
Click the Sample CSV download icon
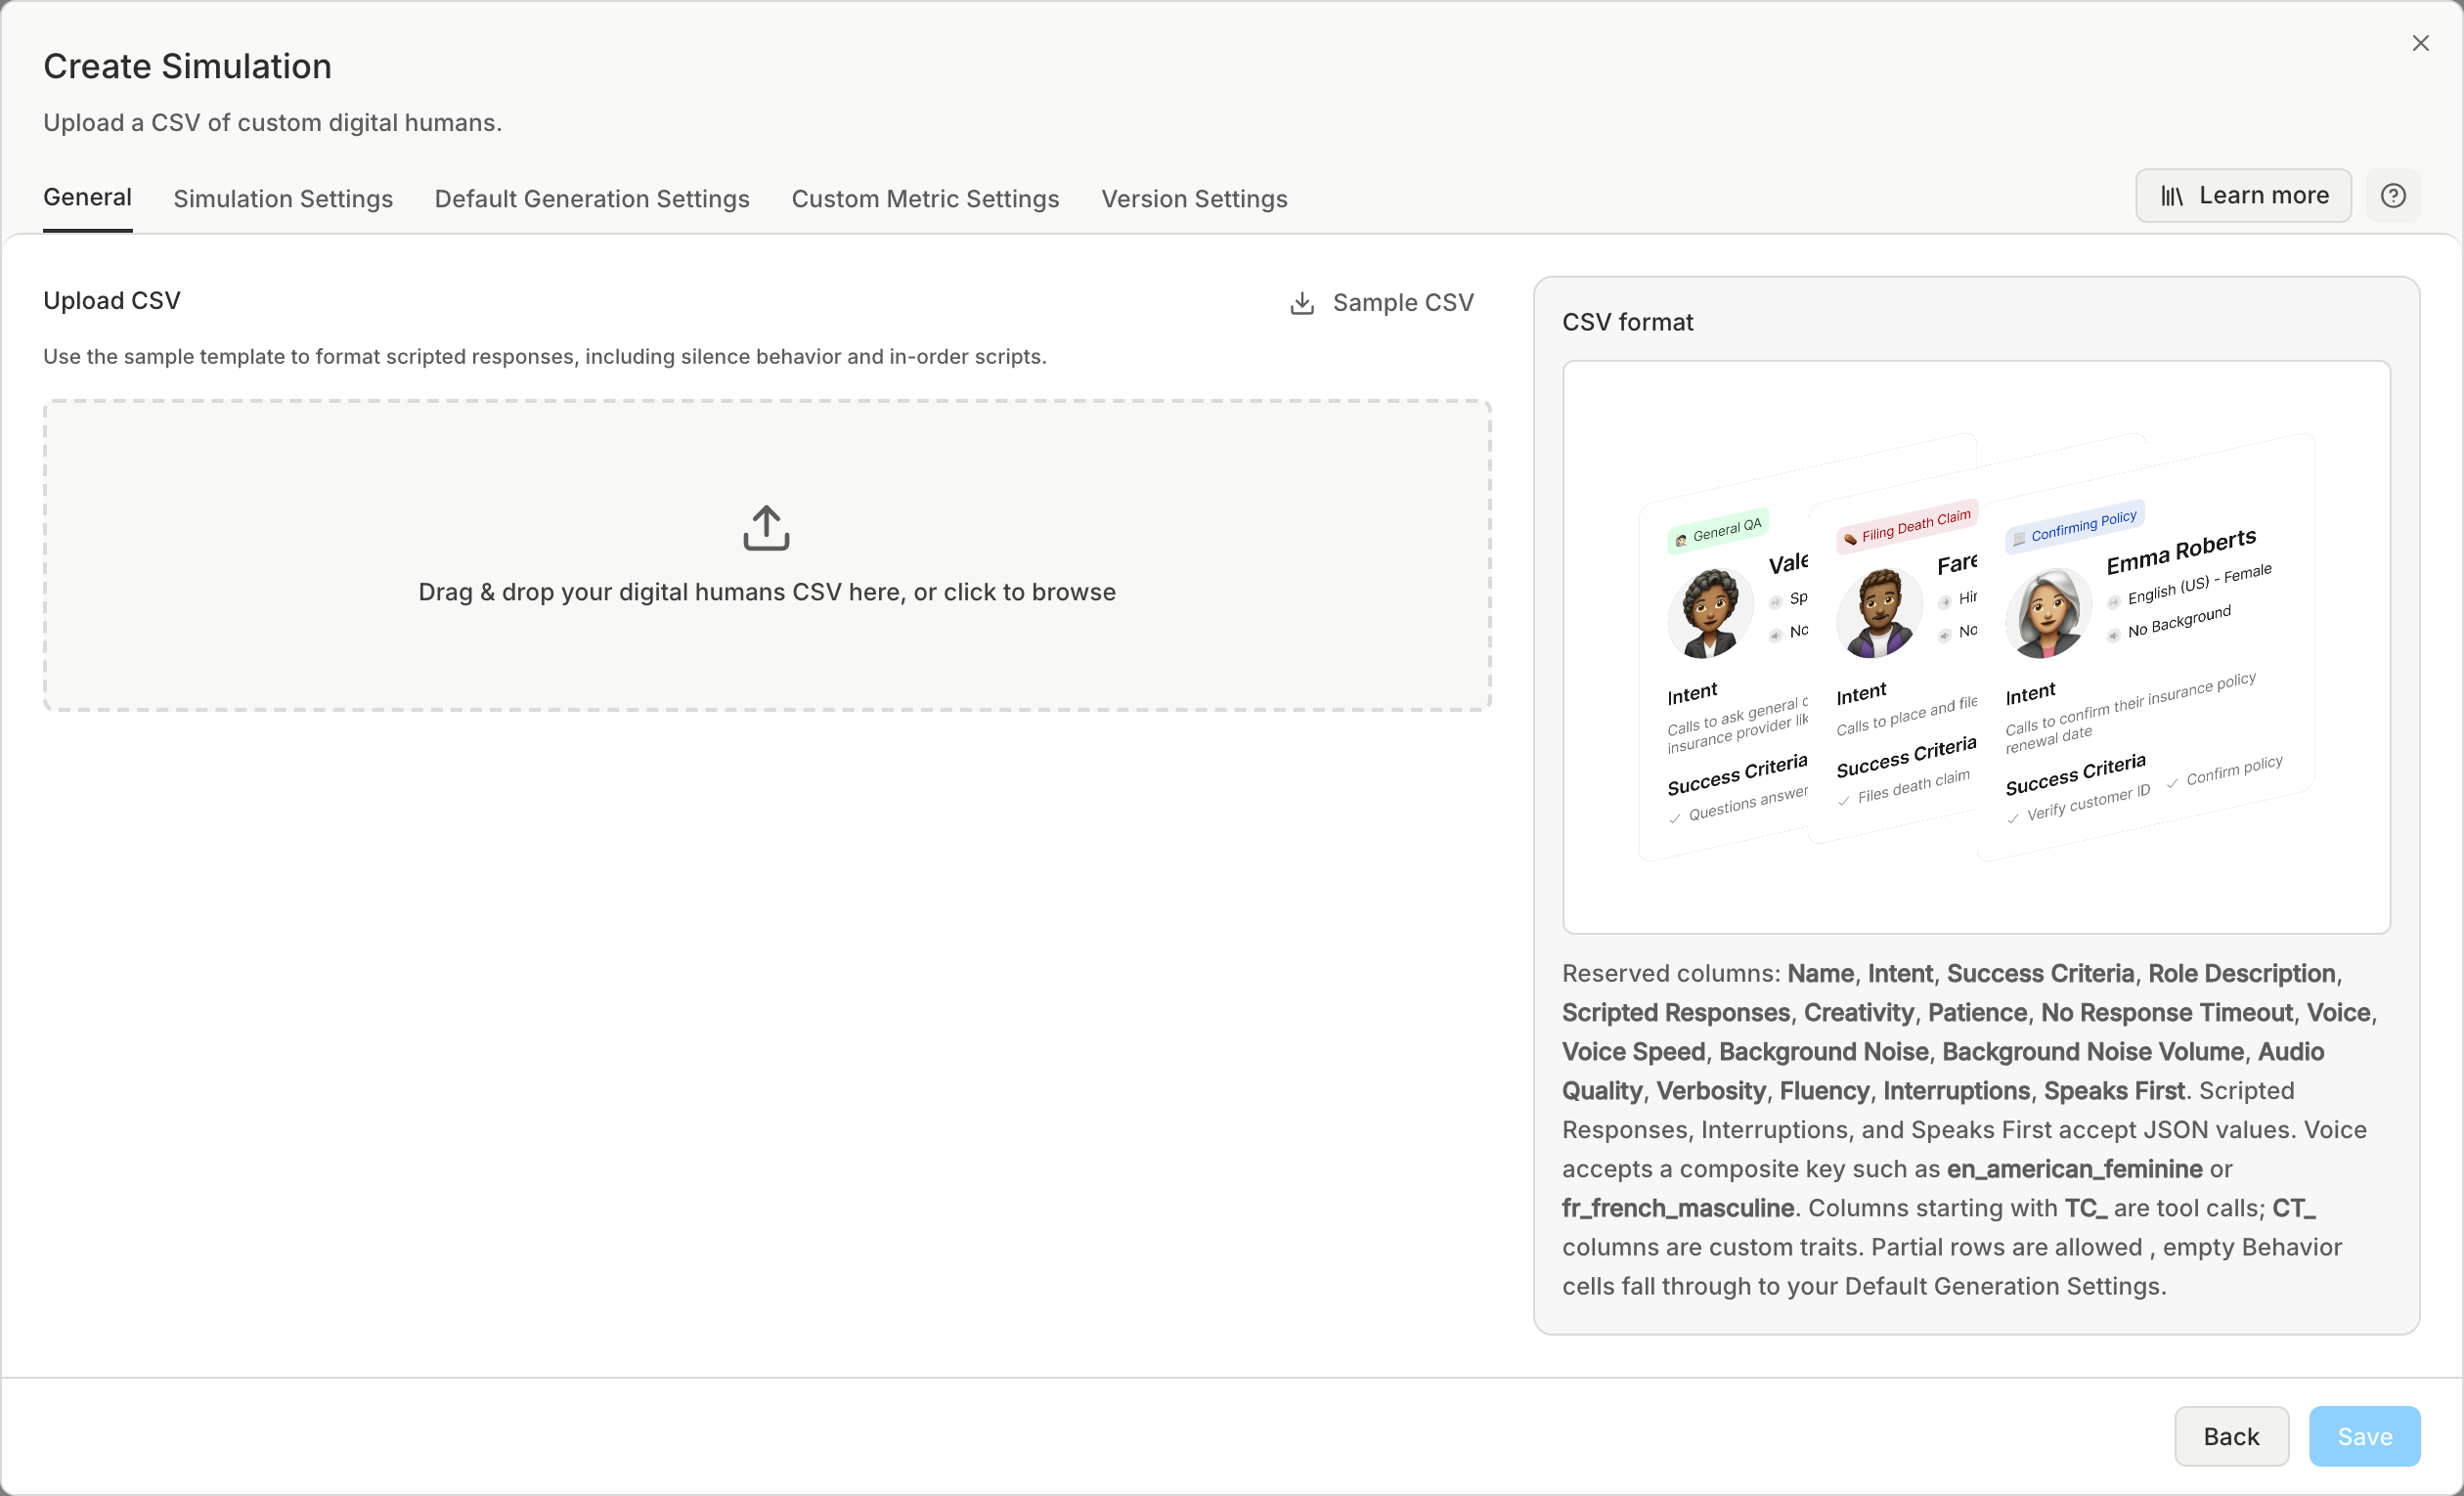(1302, 303)
